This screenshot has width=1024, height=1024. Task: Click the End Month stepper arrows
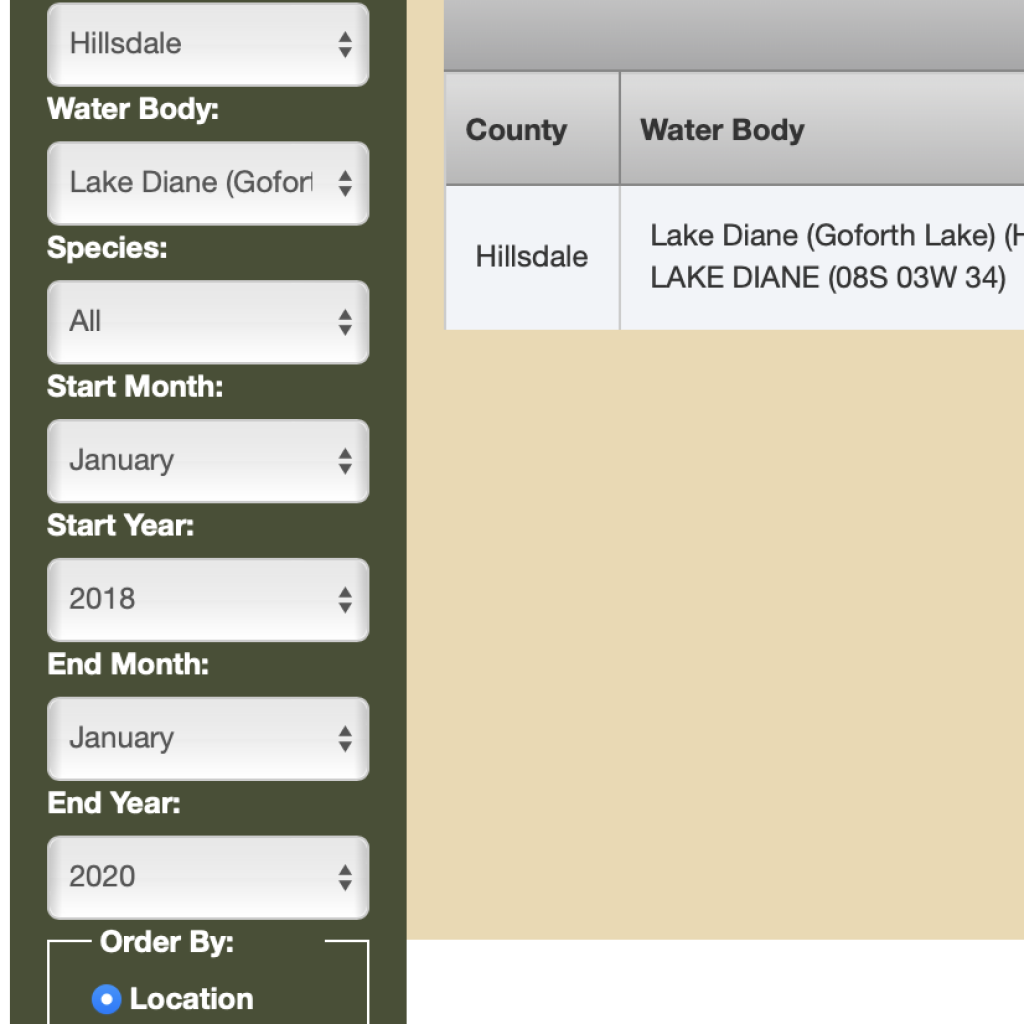[x=345, y=738]
